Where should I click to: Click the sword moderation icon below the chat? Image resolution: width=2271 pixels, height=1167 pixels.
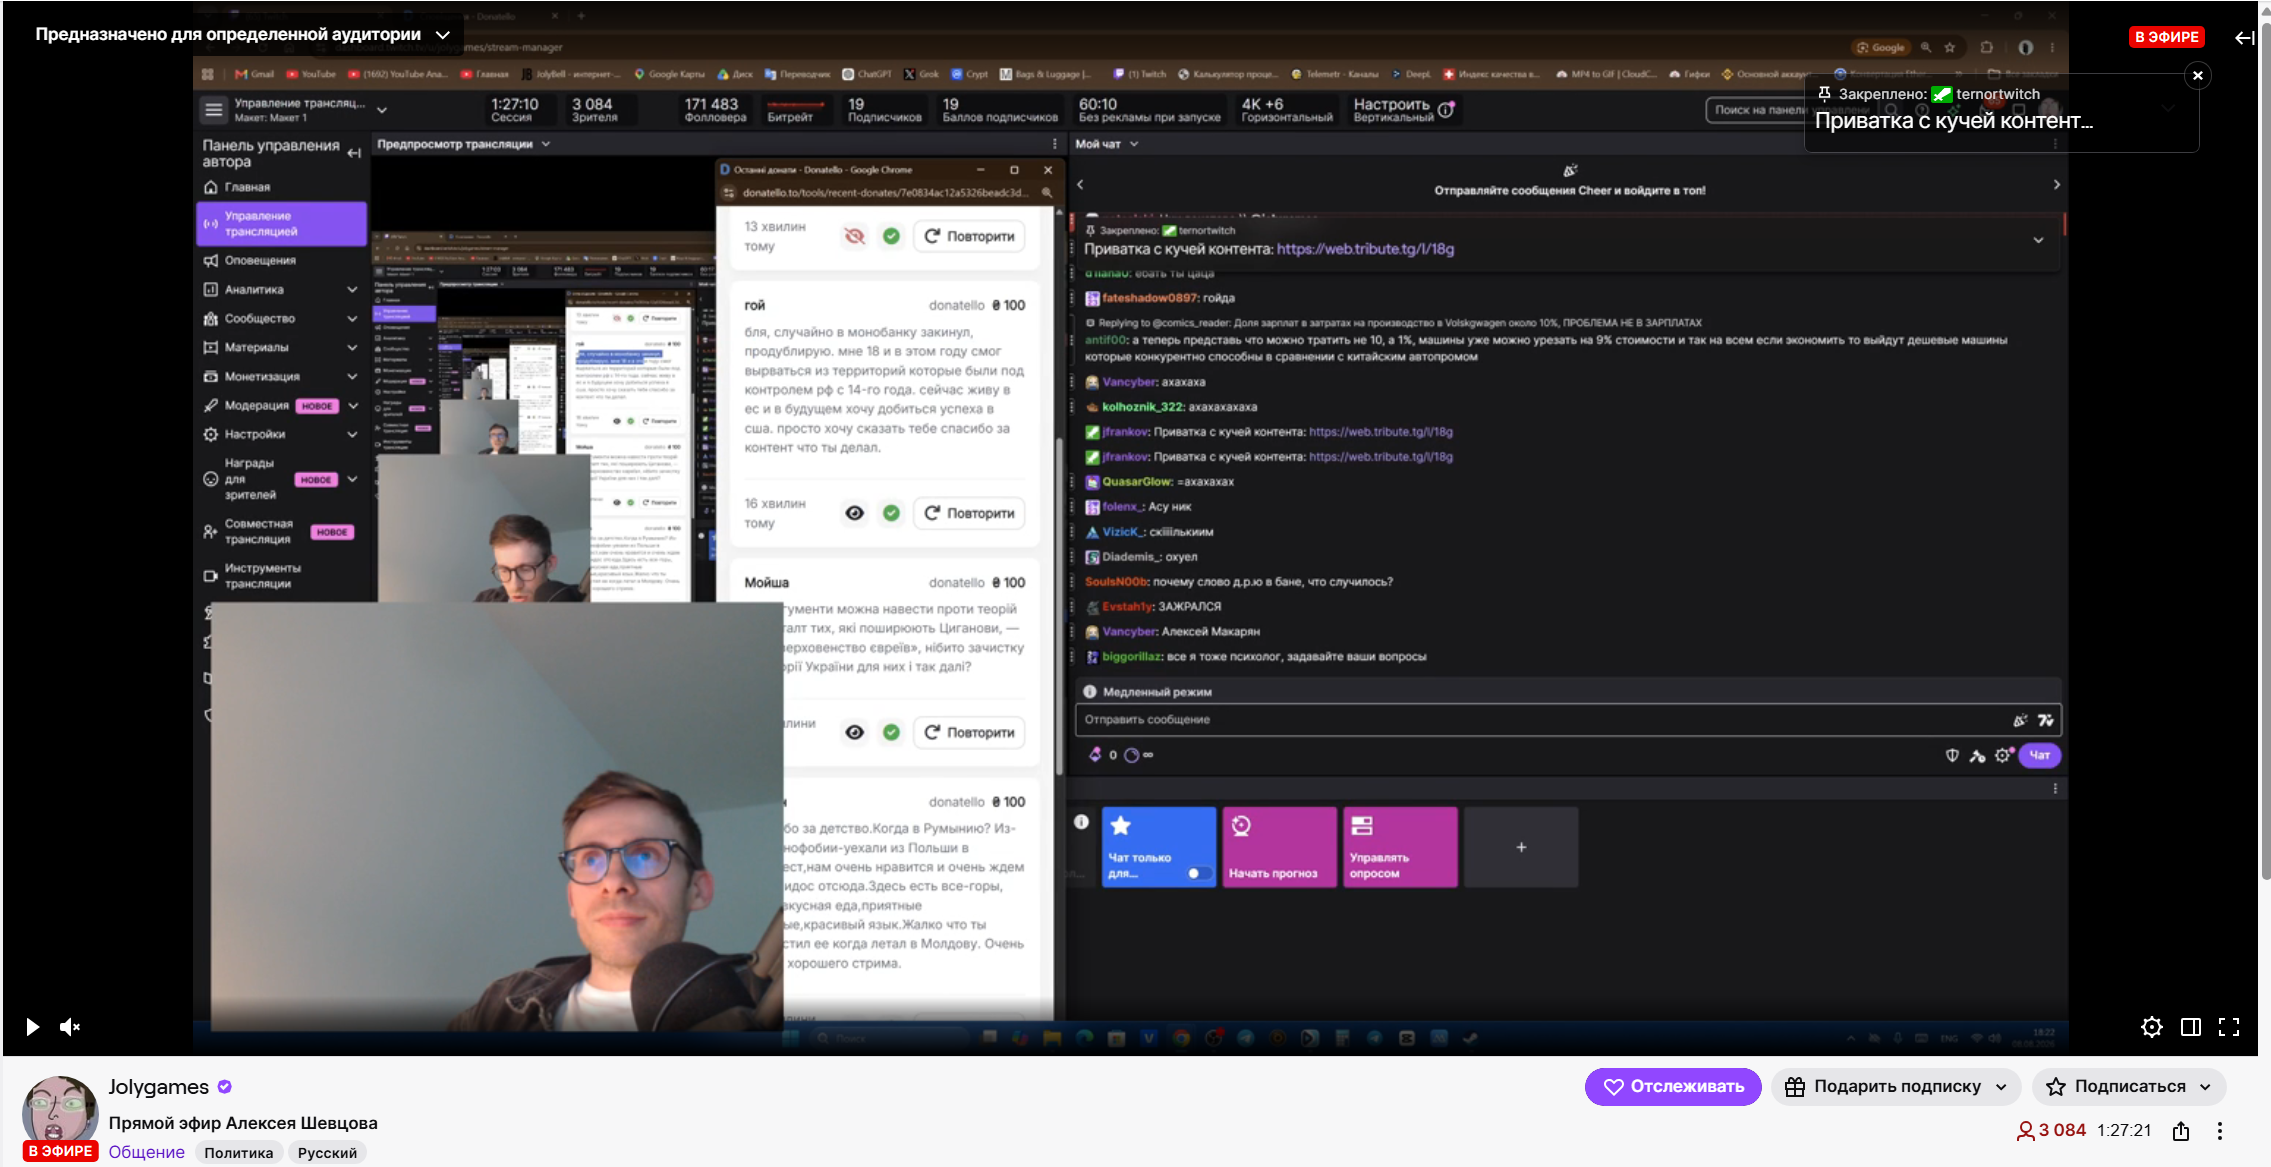(x=1977, y=756)
